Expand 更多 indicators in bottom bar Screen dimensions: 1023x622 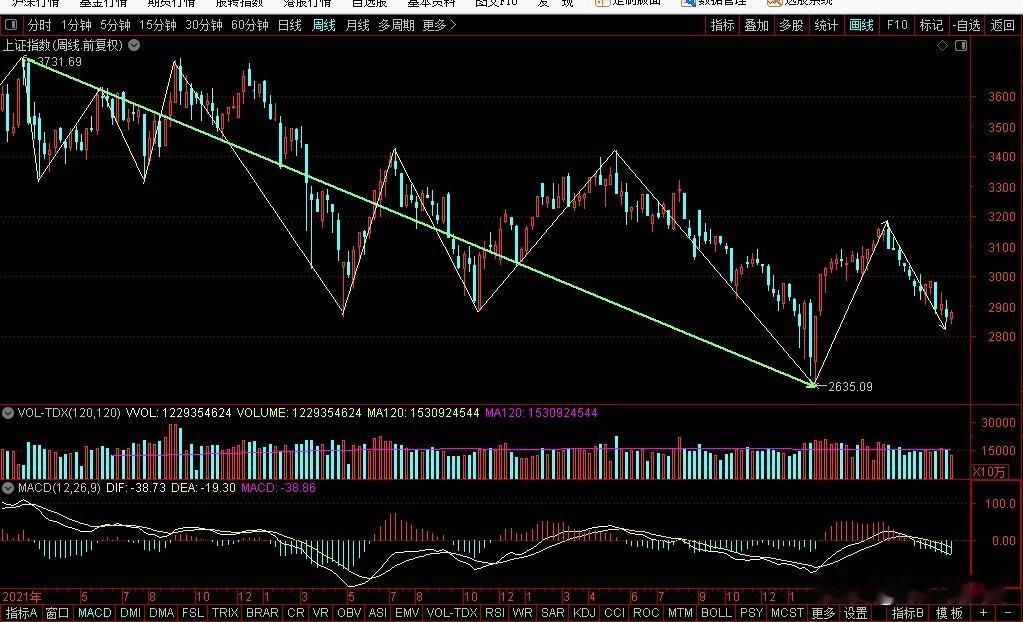click(x=823, y=613)
